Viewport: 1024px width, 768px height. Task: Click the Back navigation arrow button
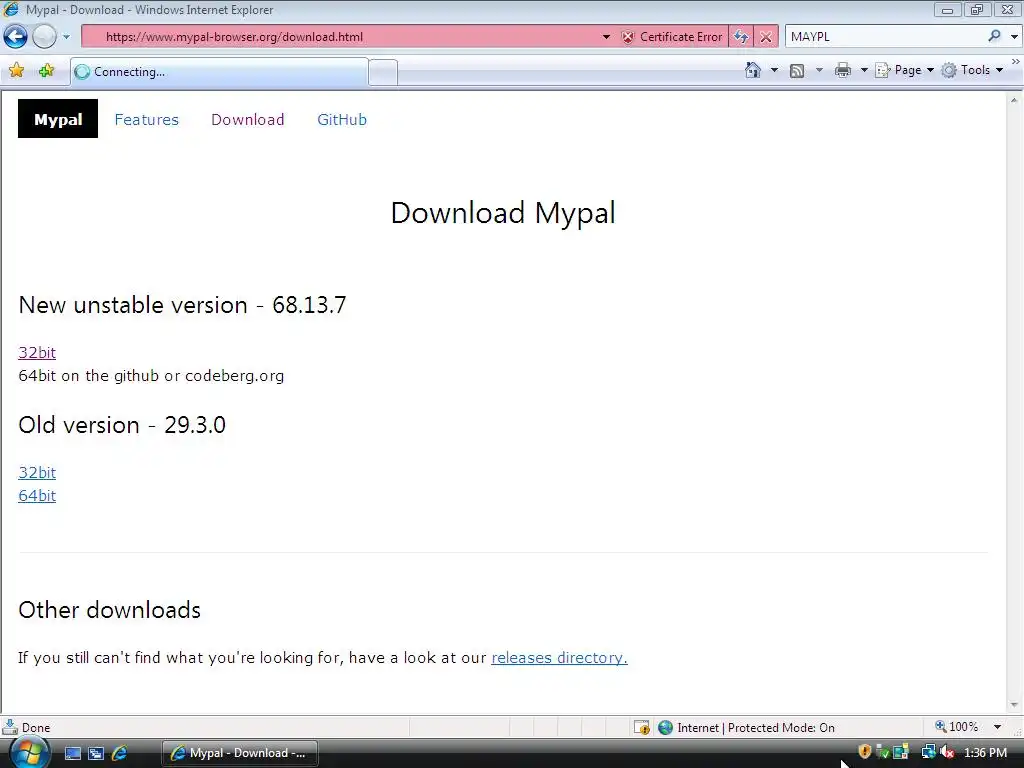point(16,37)
